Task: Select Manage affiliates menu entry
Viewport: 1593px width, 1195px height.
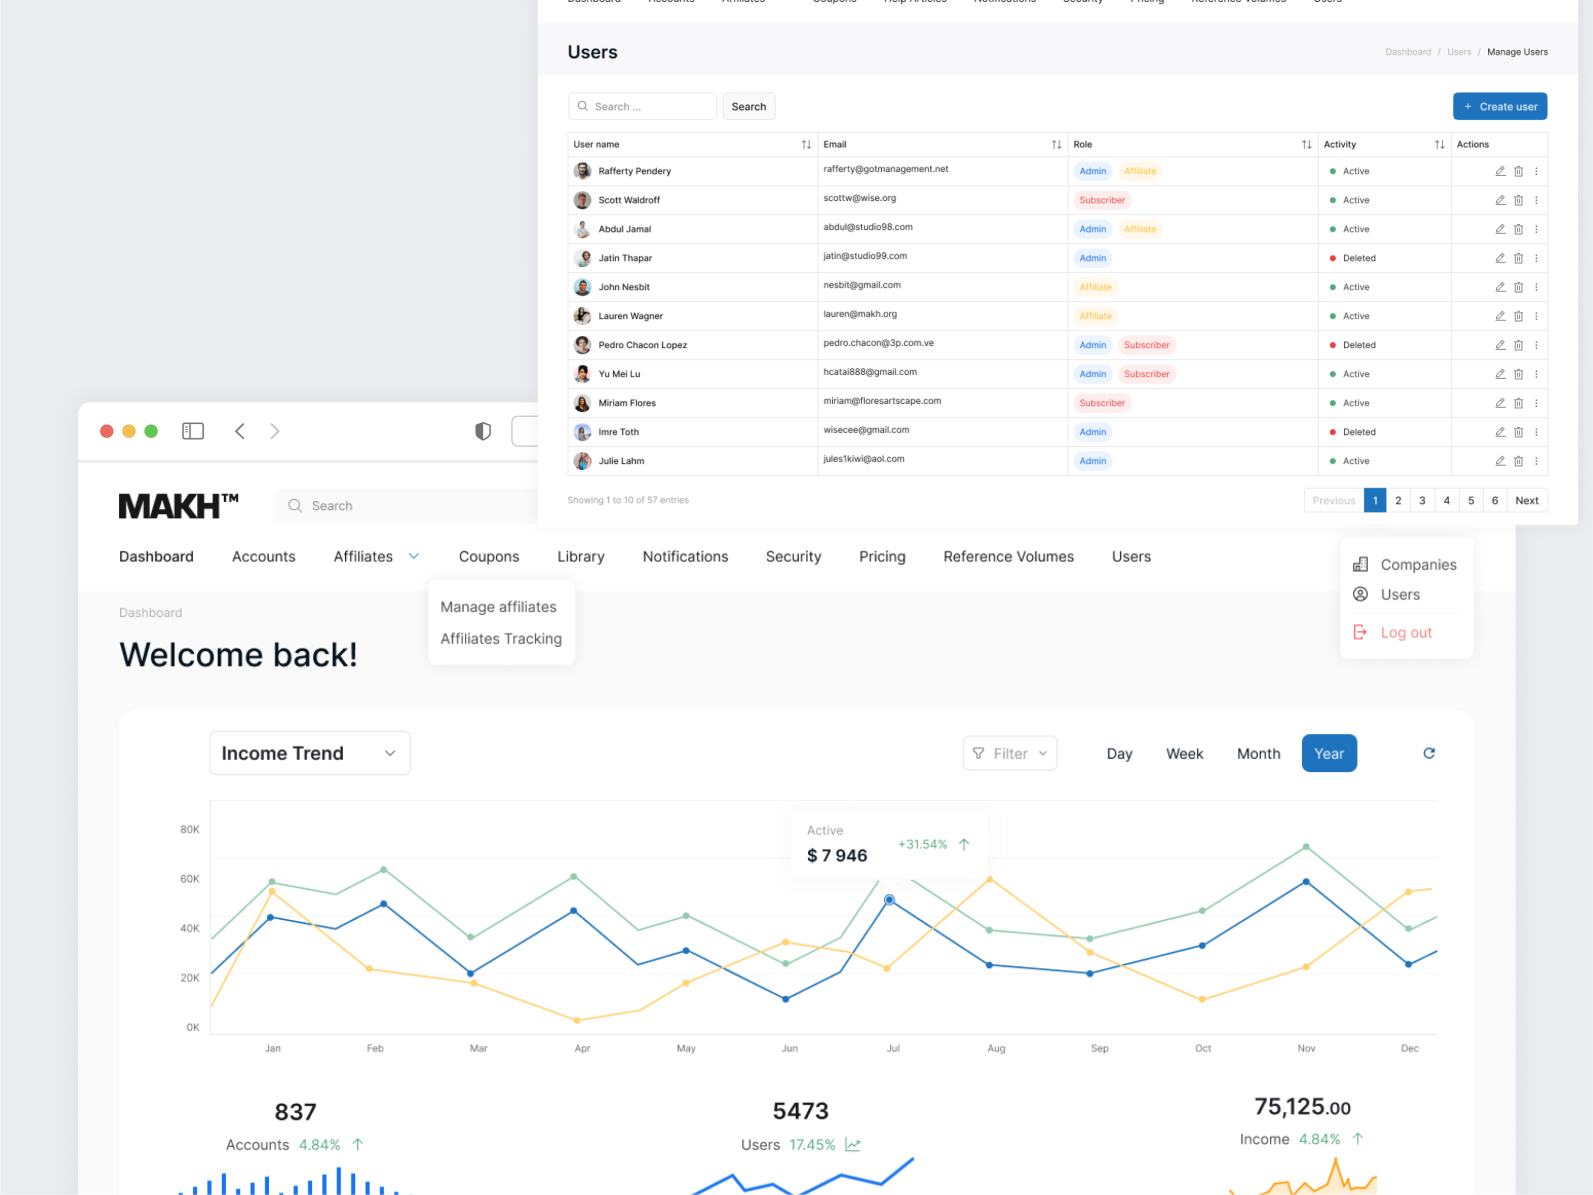Action: (x=498, y=606)
